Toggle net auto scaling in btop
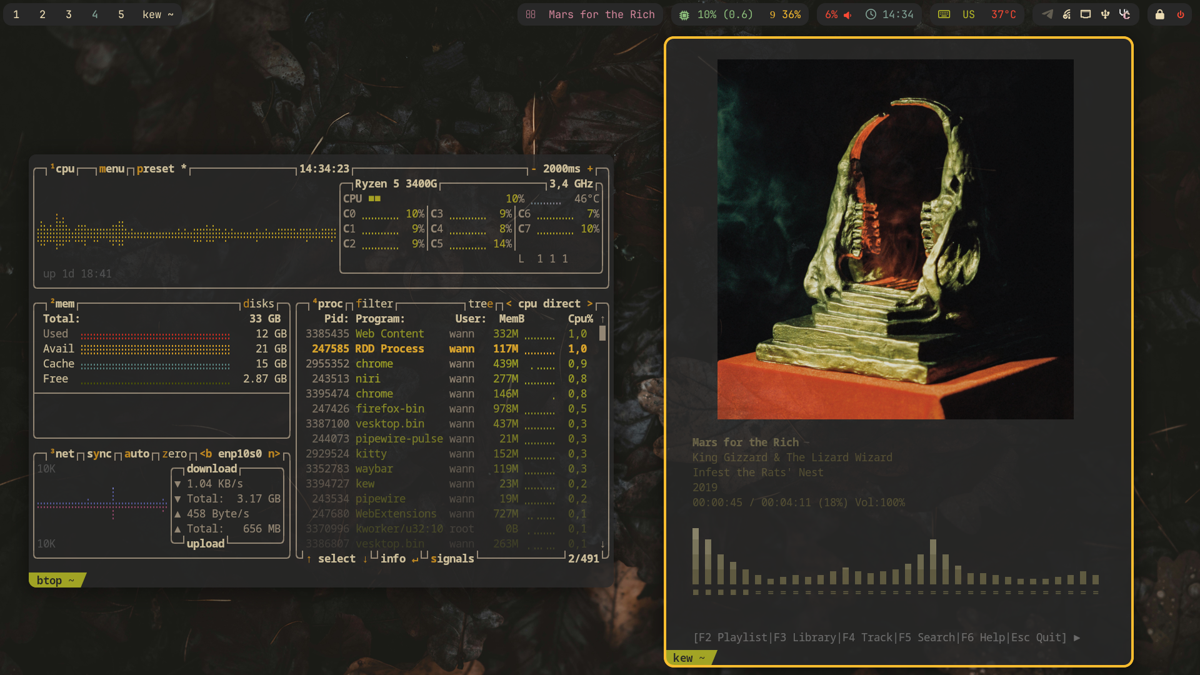The height and width of the screenshot is (675, 1200). coord(137,454)
